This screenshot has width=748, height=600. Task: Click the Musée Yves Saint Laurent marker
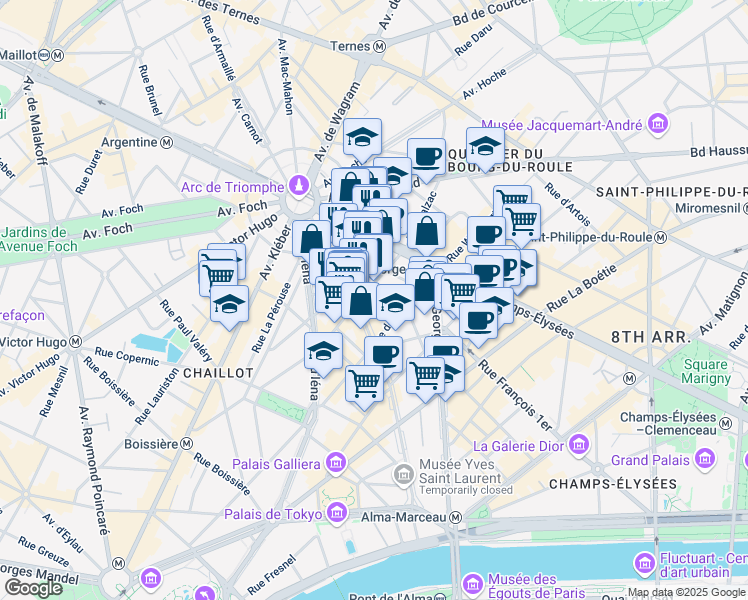pyautogui.click(x=404, y=475)
